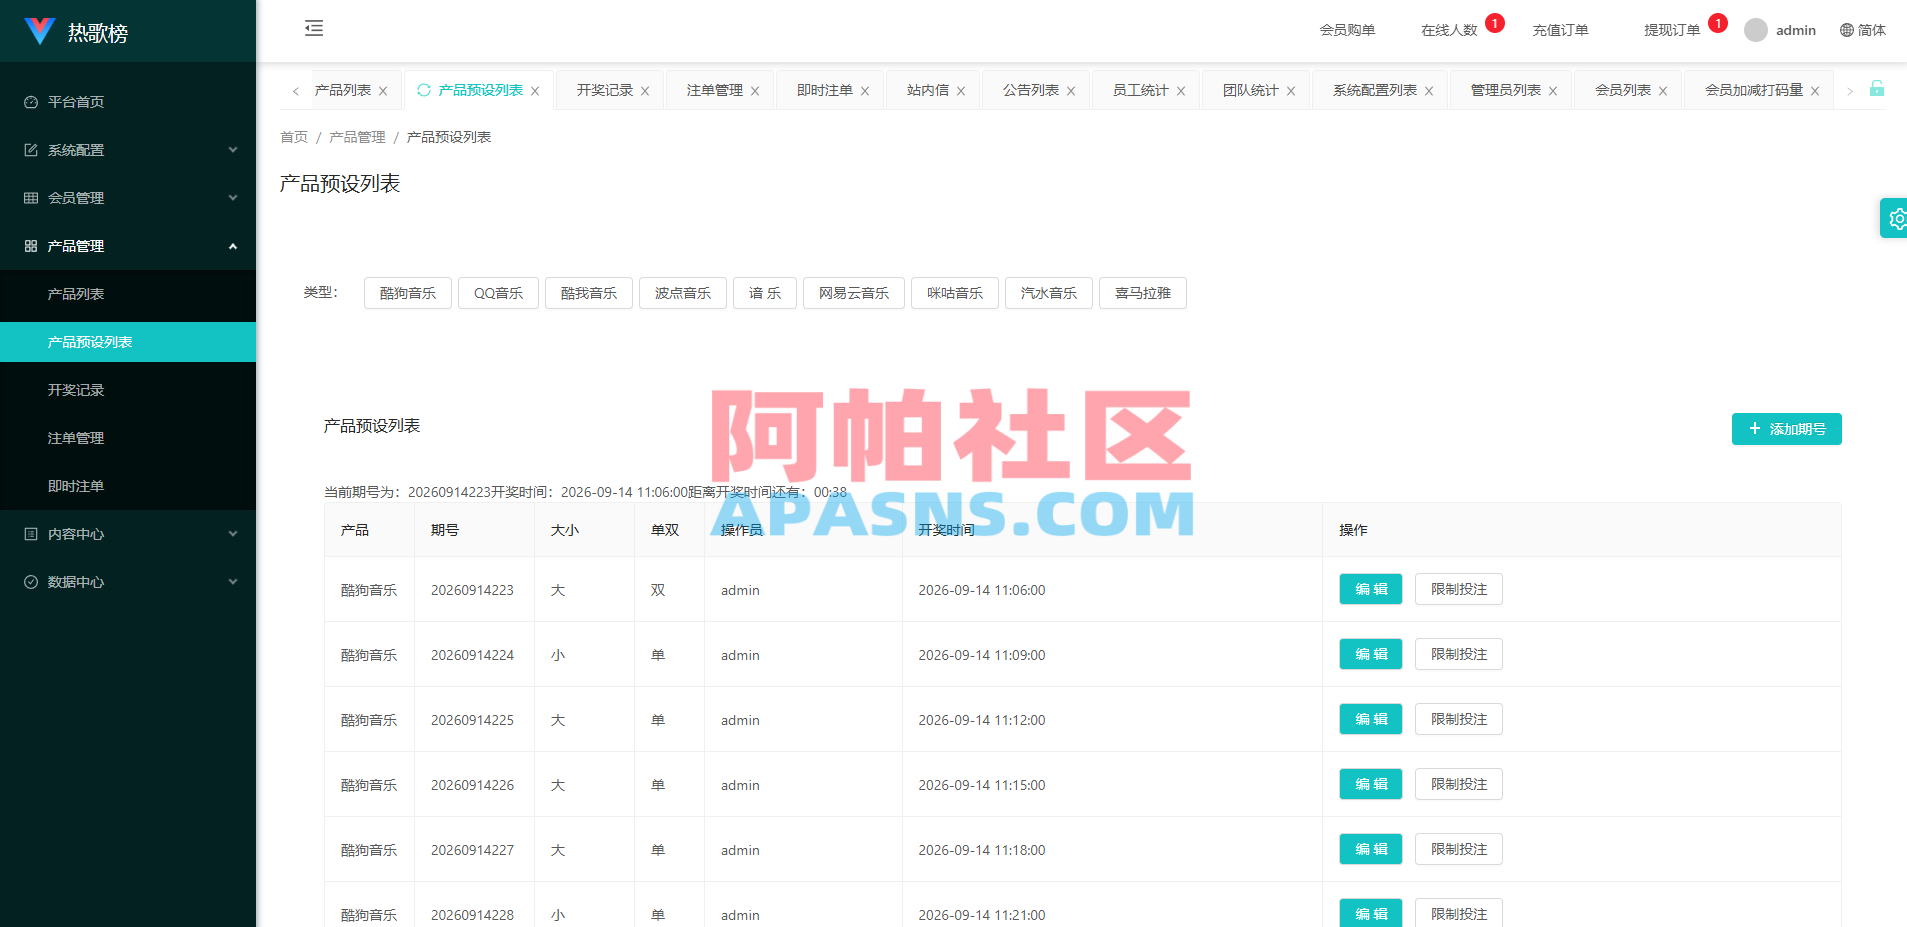The image size is (1907, 927).
Task: Switch to the 系统配置列表 tab
Action: [x=1374, y=90]
